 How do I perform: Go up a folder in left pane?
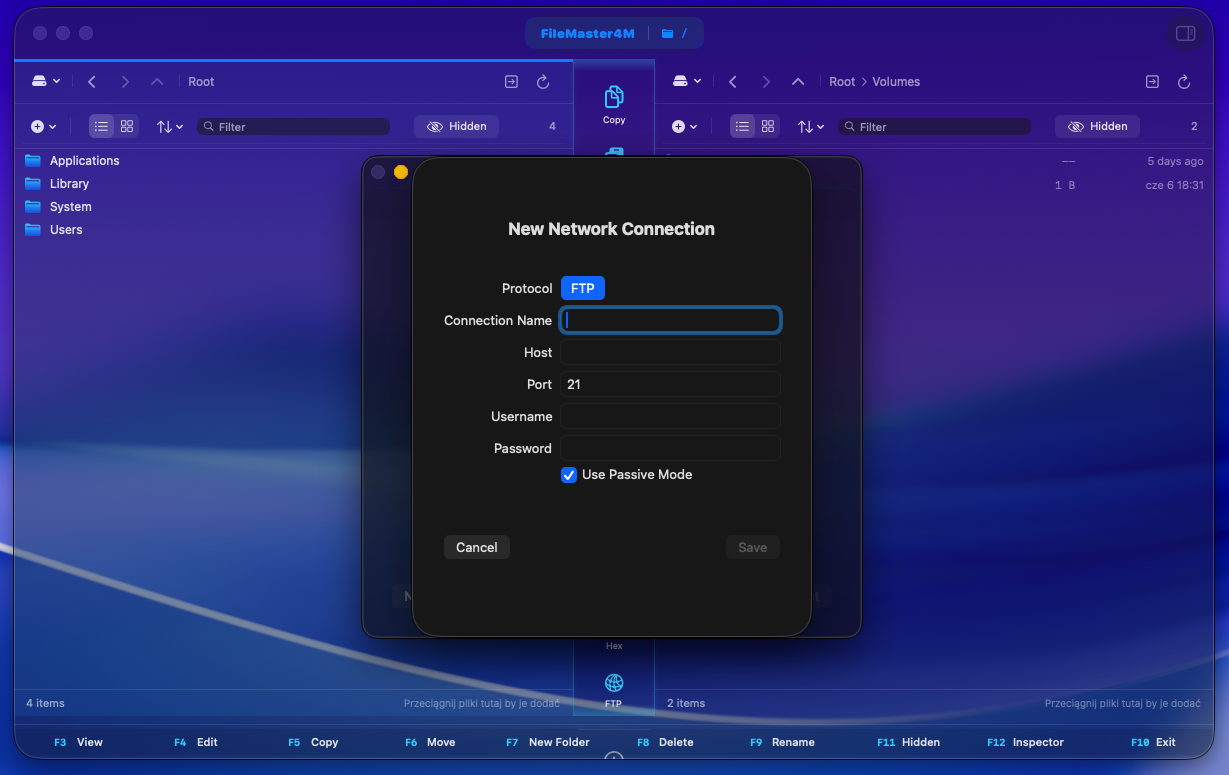(157, 82)
